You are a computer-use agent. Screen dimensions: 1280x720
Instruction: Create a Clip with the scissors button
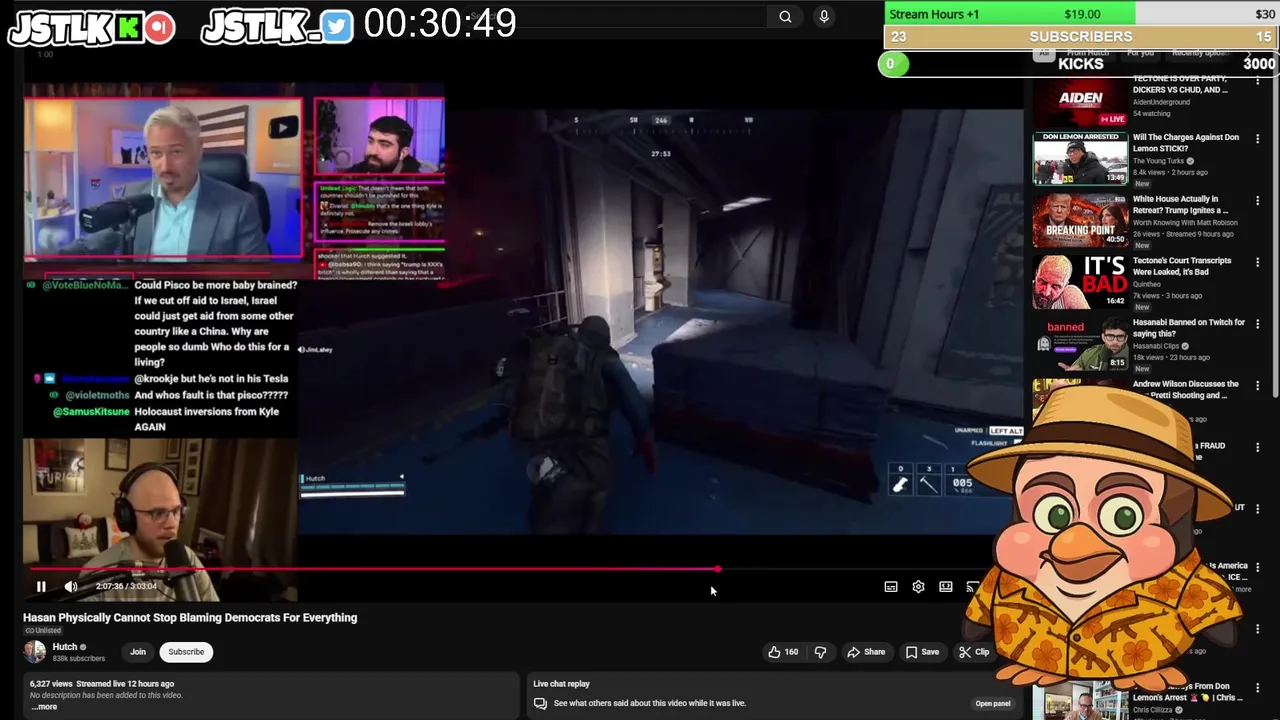974,652
